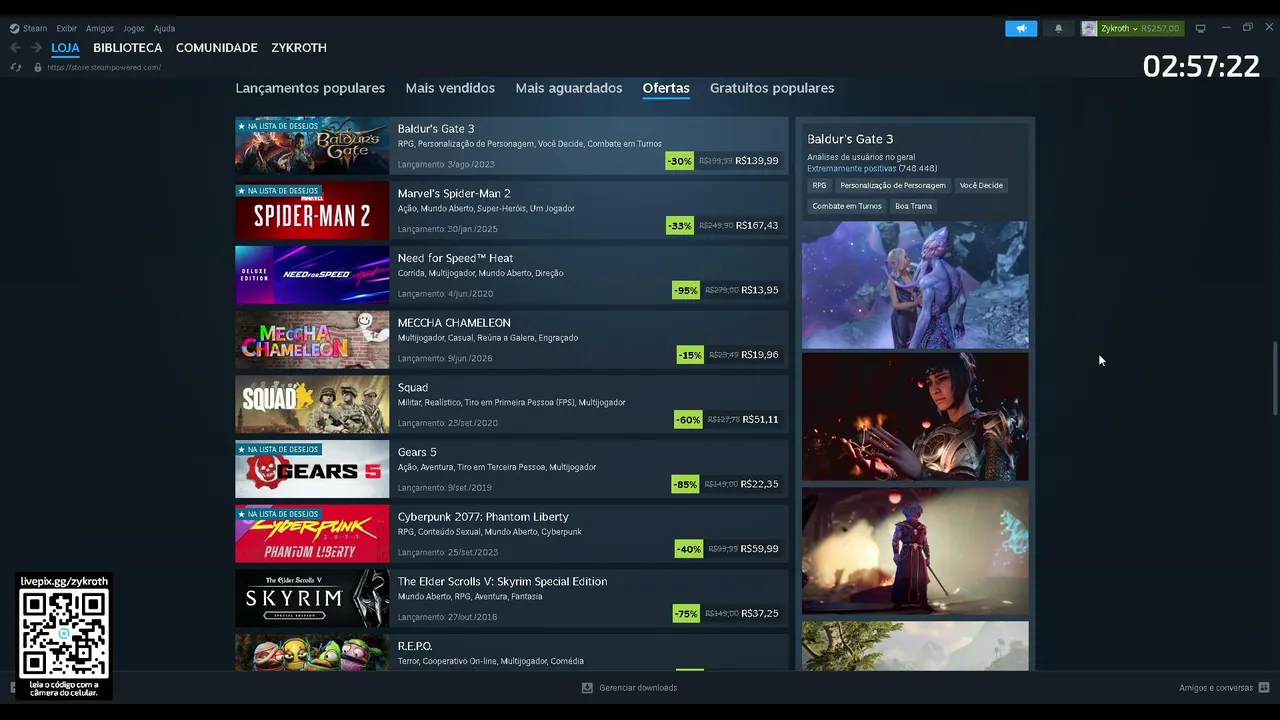
Task: Open the Ajuda menu
Action: point(164,28)
